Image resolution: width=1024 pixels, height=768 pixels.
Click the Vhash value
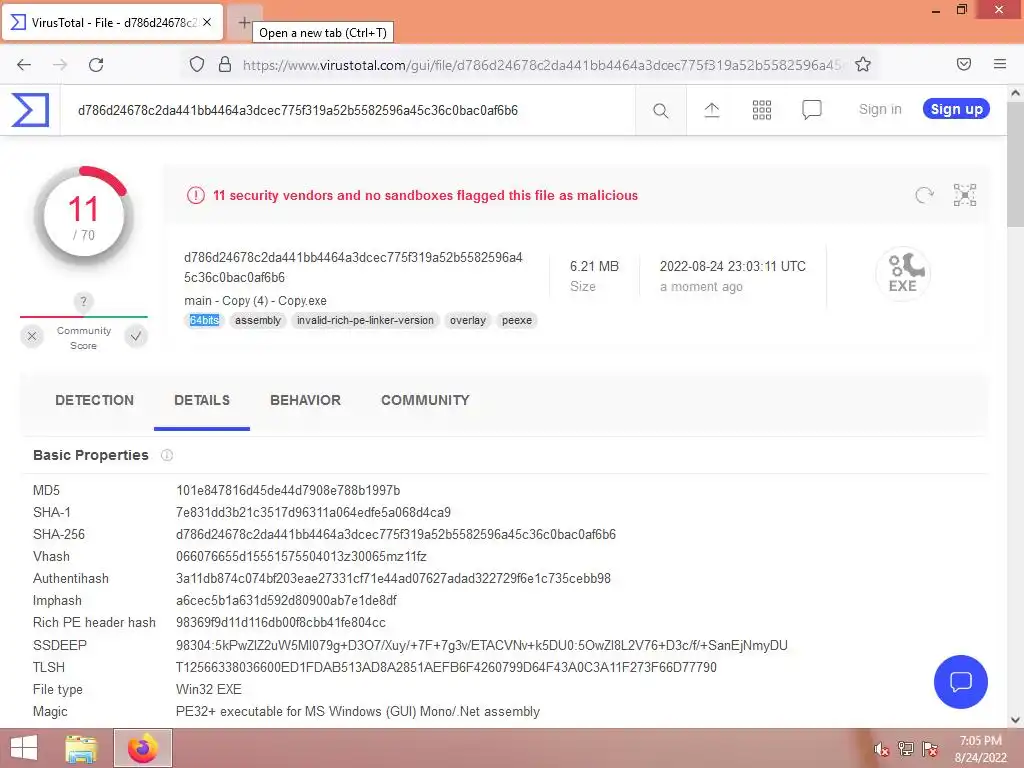pyautogui.click(x=301, y=556)
